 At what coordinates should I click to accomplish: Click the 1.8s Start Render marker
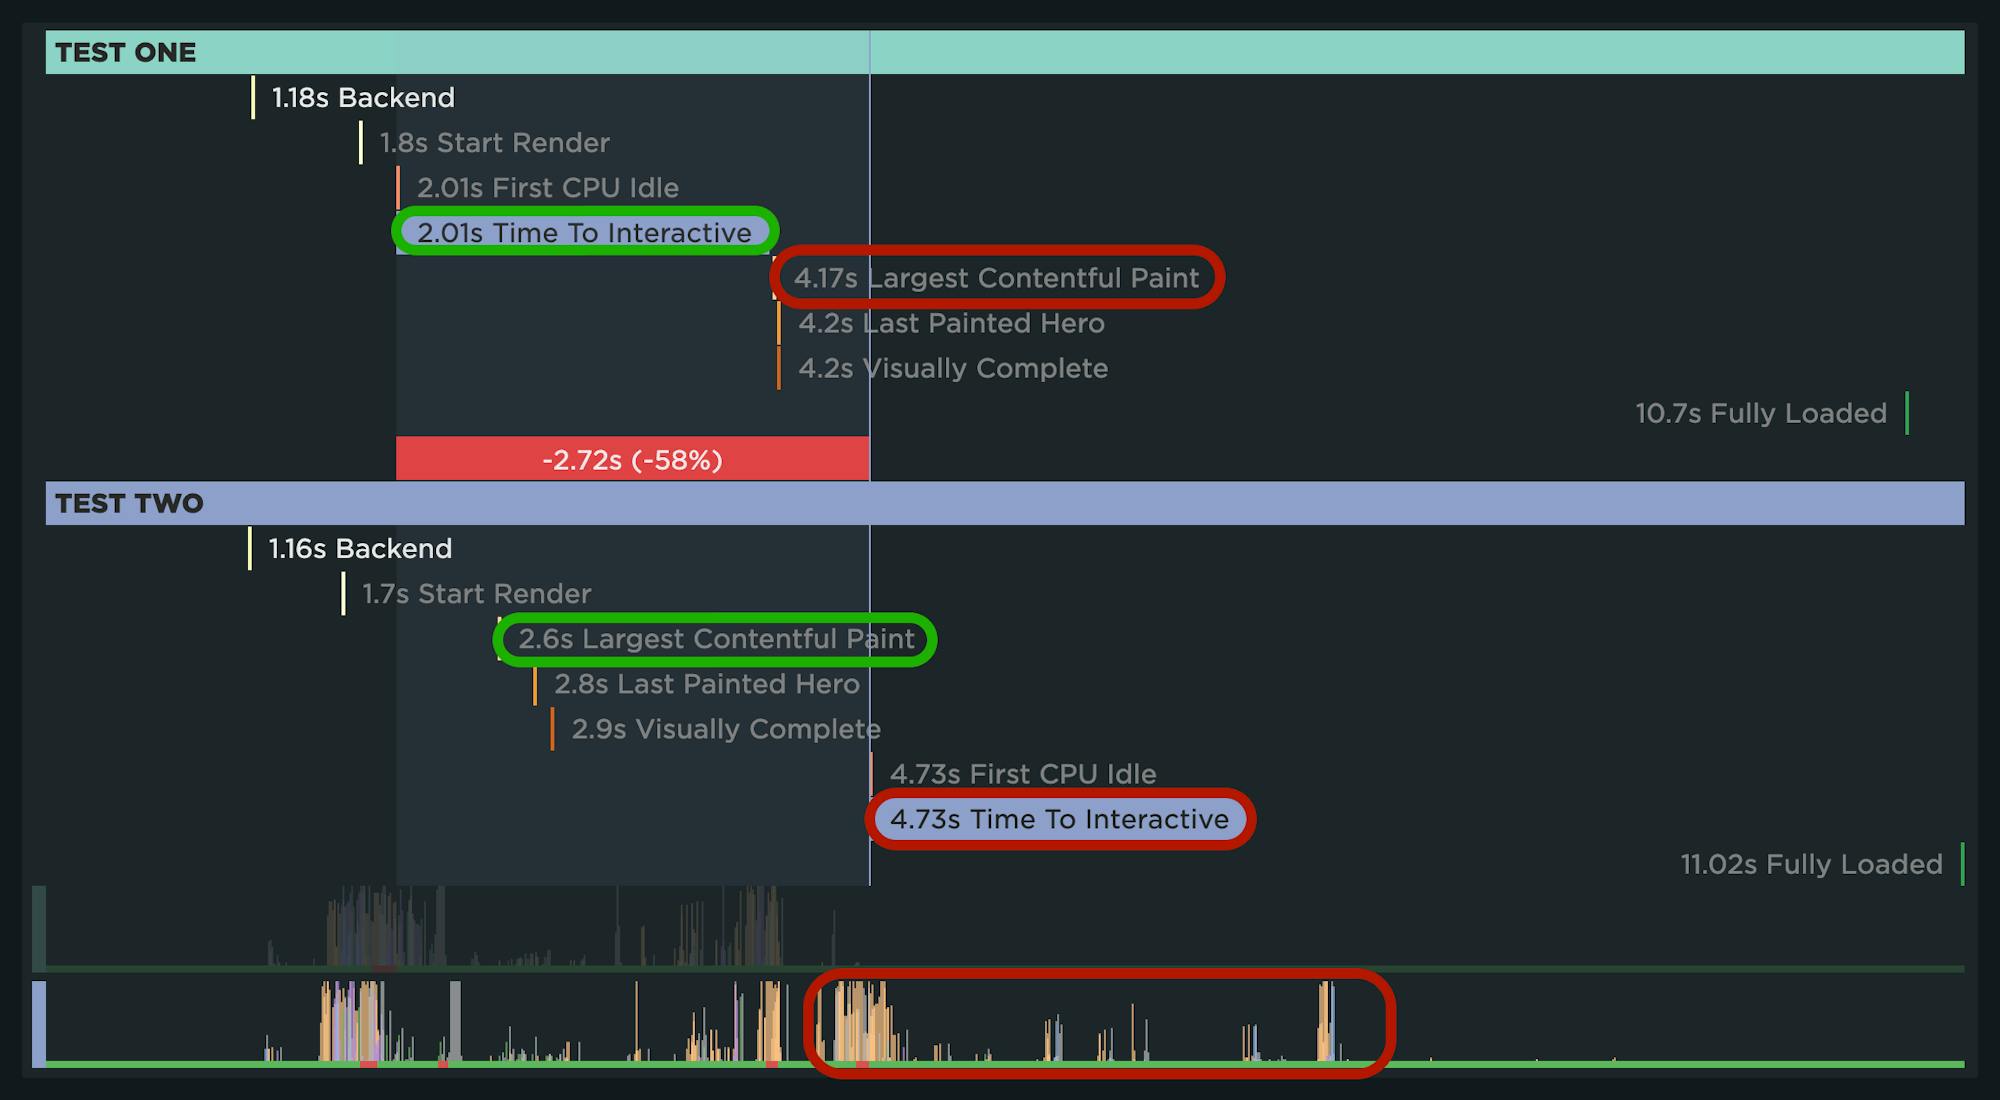pyautogui.click(x=494, y=143)
